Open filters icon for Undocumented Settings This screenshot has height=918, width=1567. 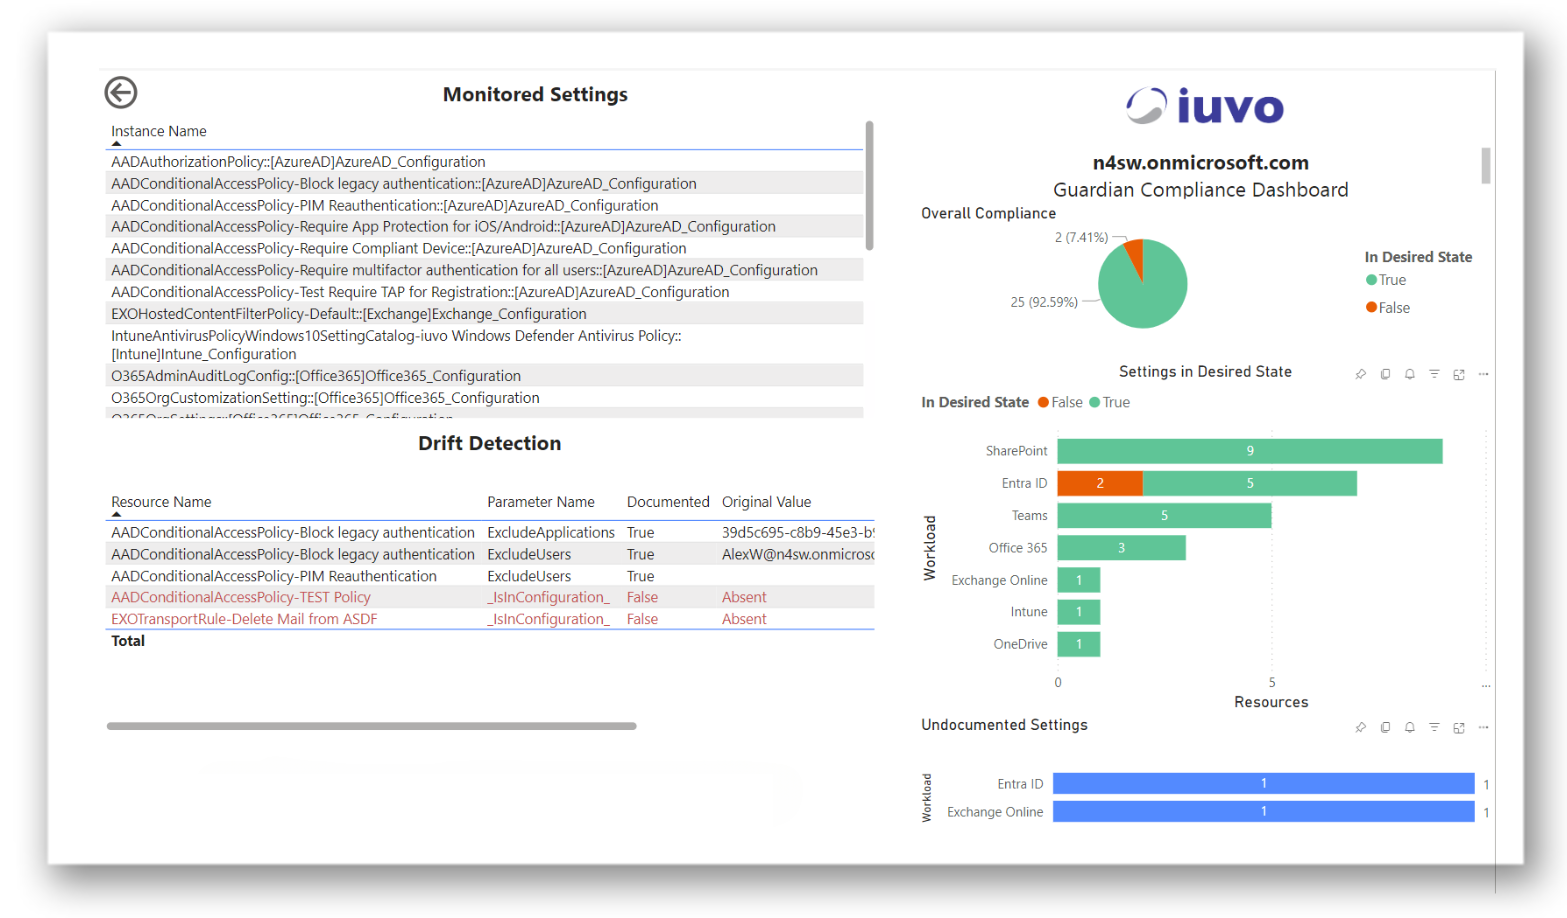(1434, 727)
